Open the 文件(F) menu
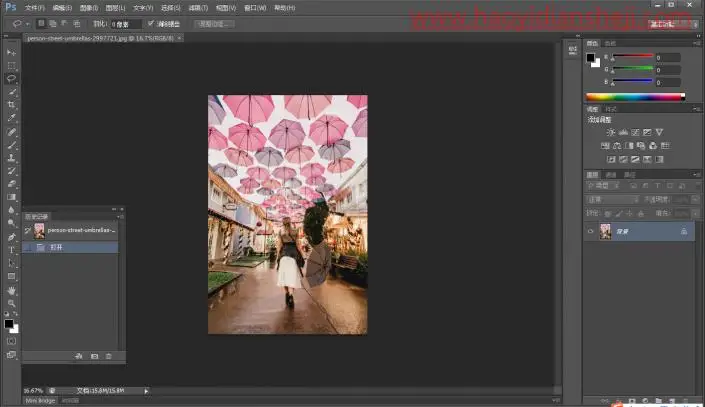 35,8
